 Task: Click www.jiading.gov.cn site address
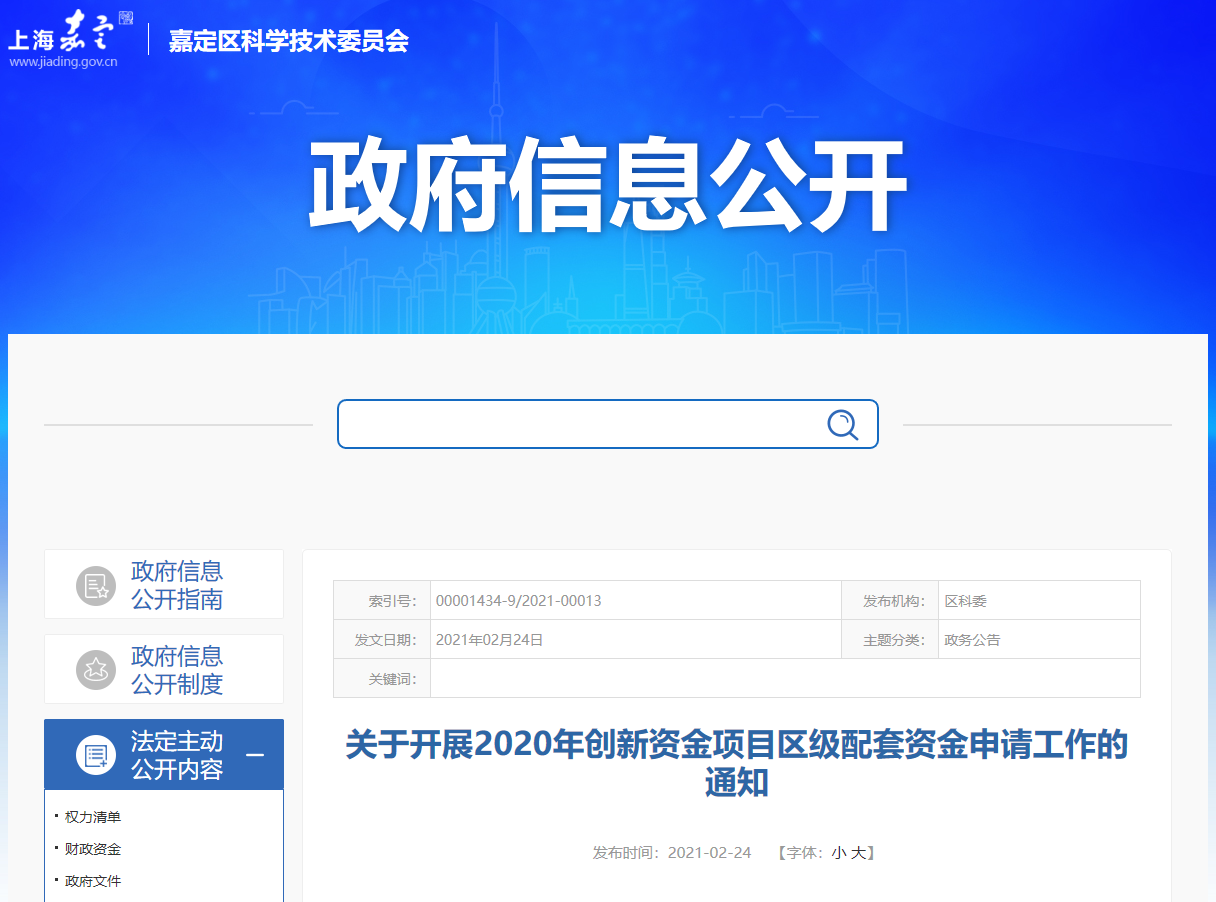64,62
